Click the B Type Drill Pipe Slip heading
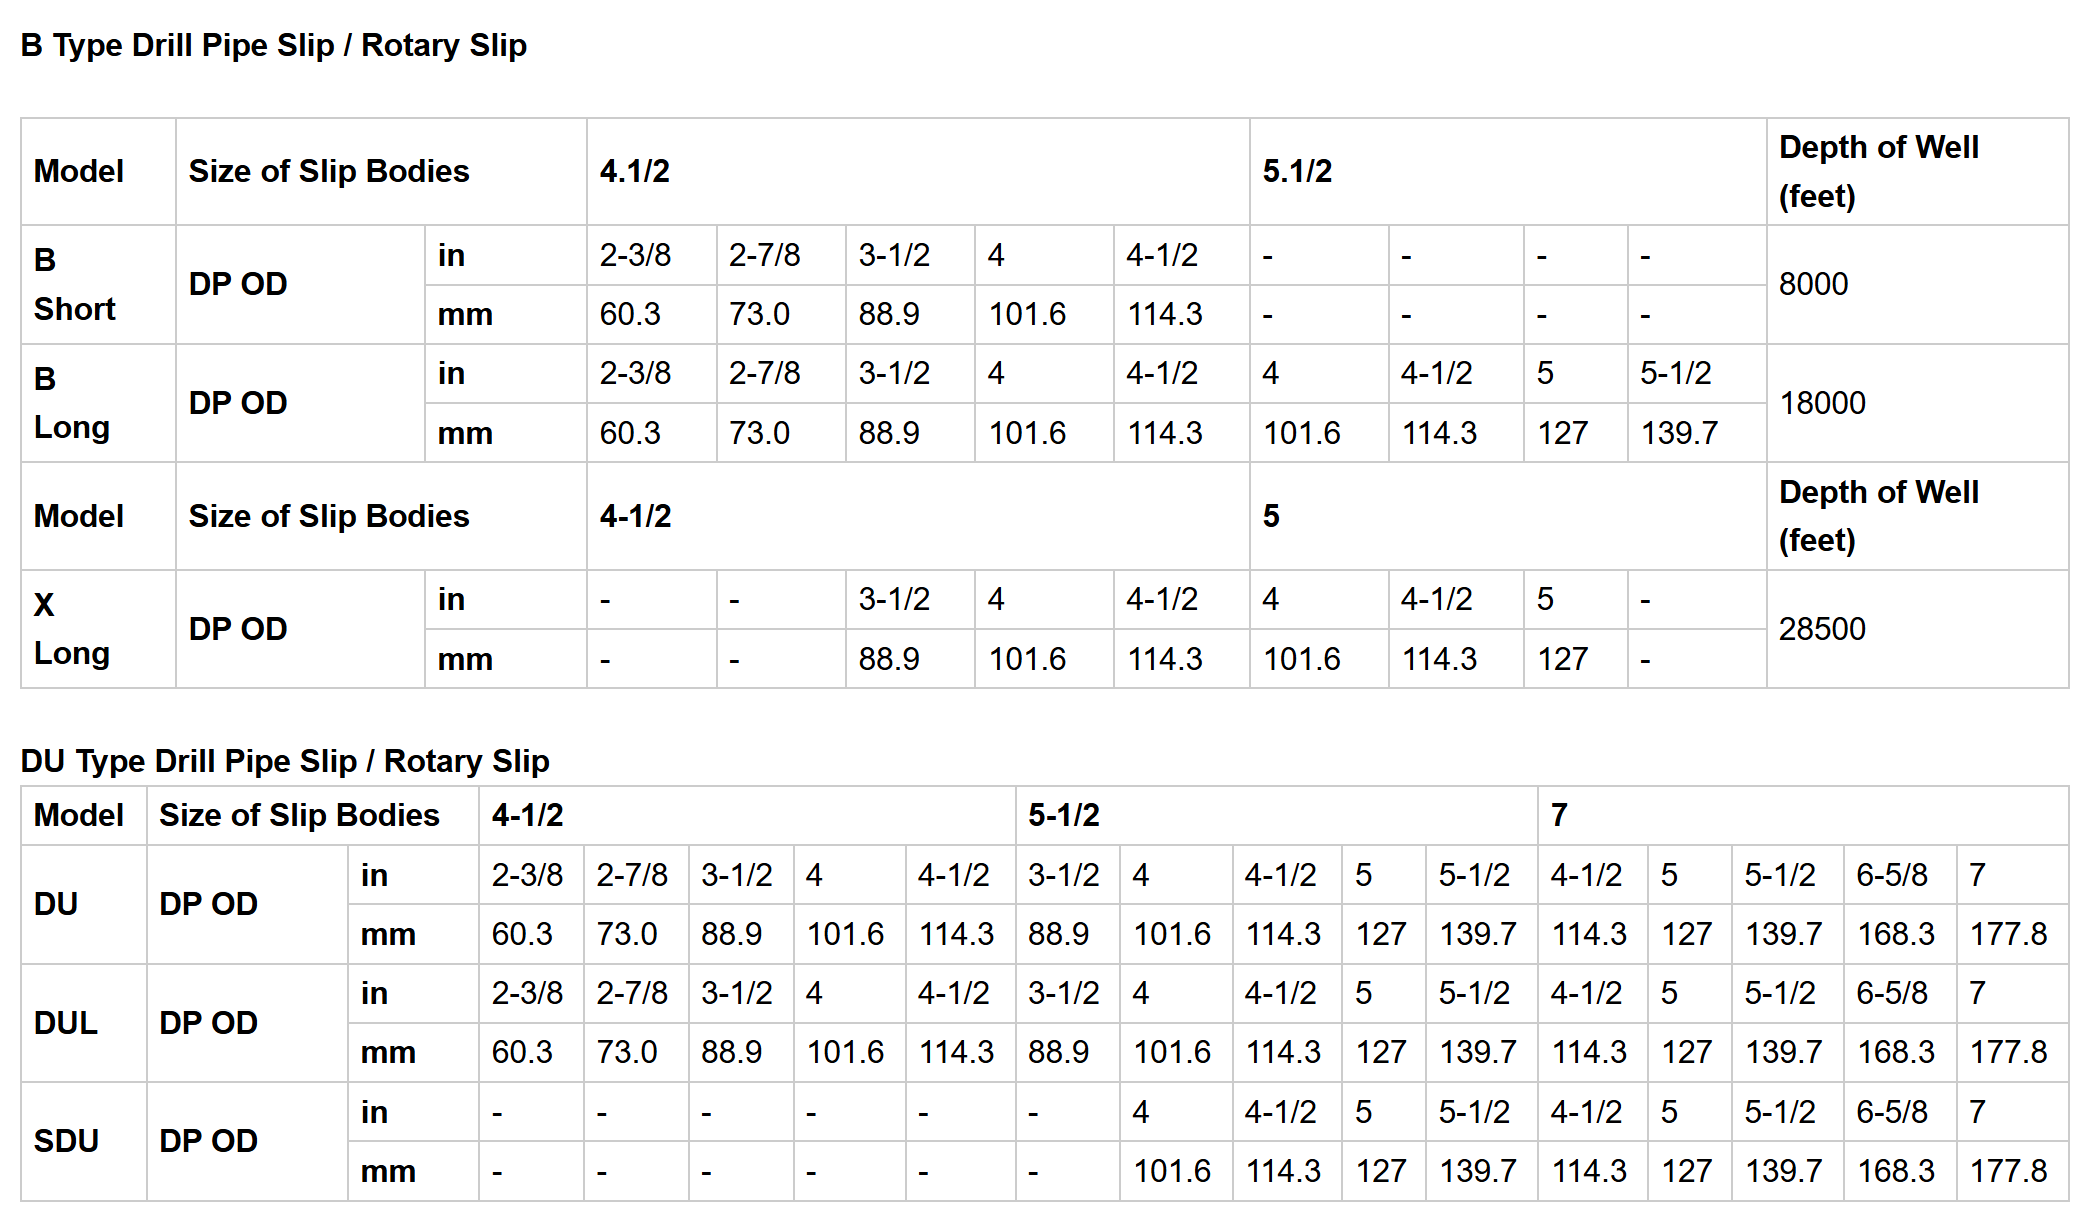The height and width of the screenshot is (1229, 2088). point(273,46)
